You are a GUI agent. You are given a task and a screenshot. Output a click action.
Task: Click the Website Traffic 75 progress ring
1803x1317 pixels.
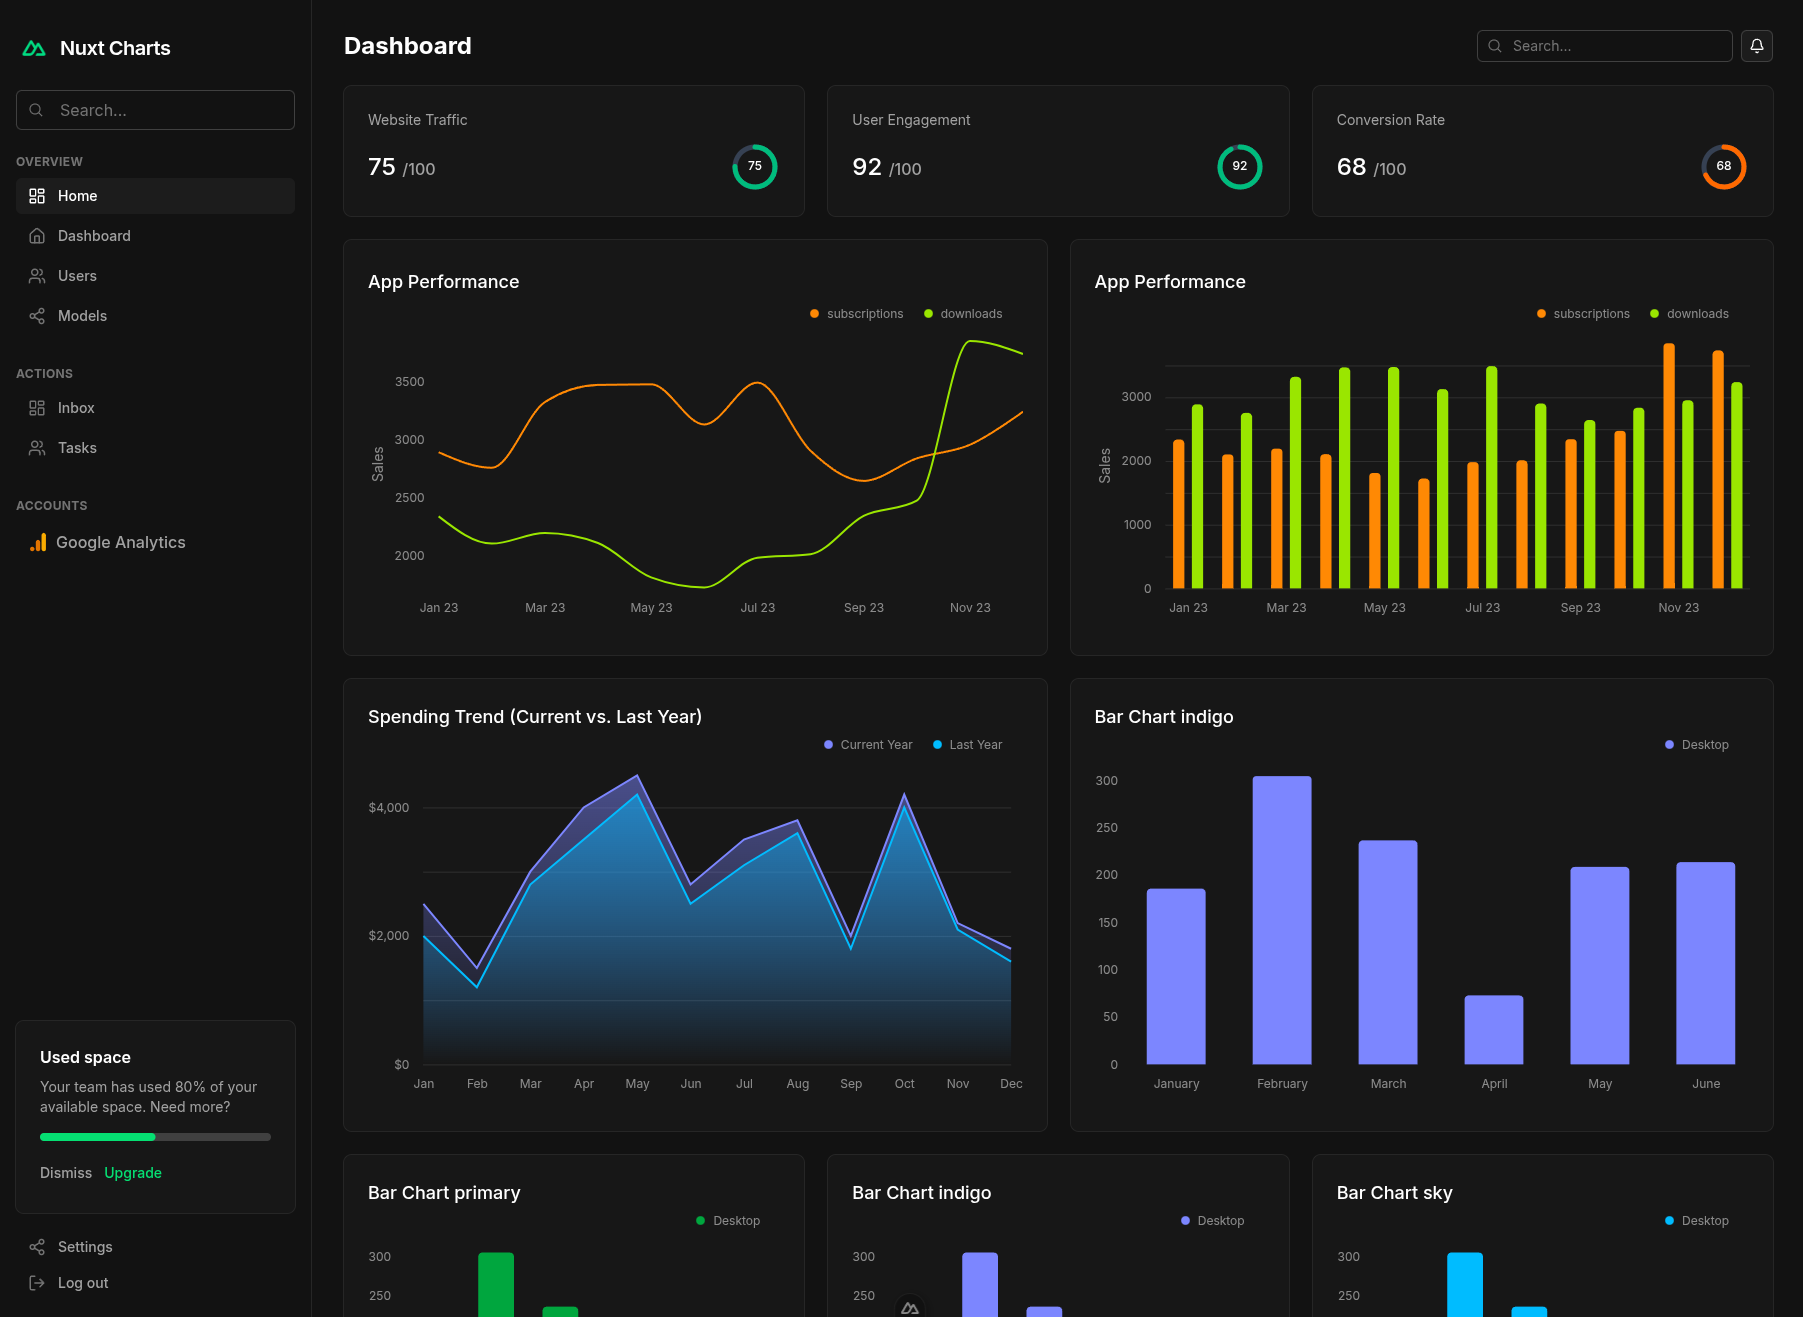point(755,167)
